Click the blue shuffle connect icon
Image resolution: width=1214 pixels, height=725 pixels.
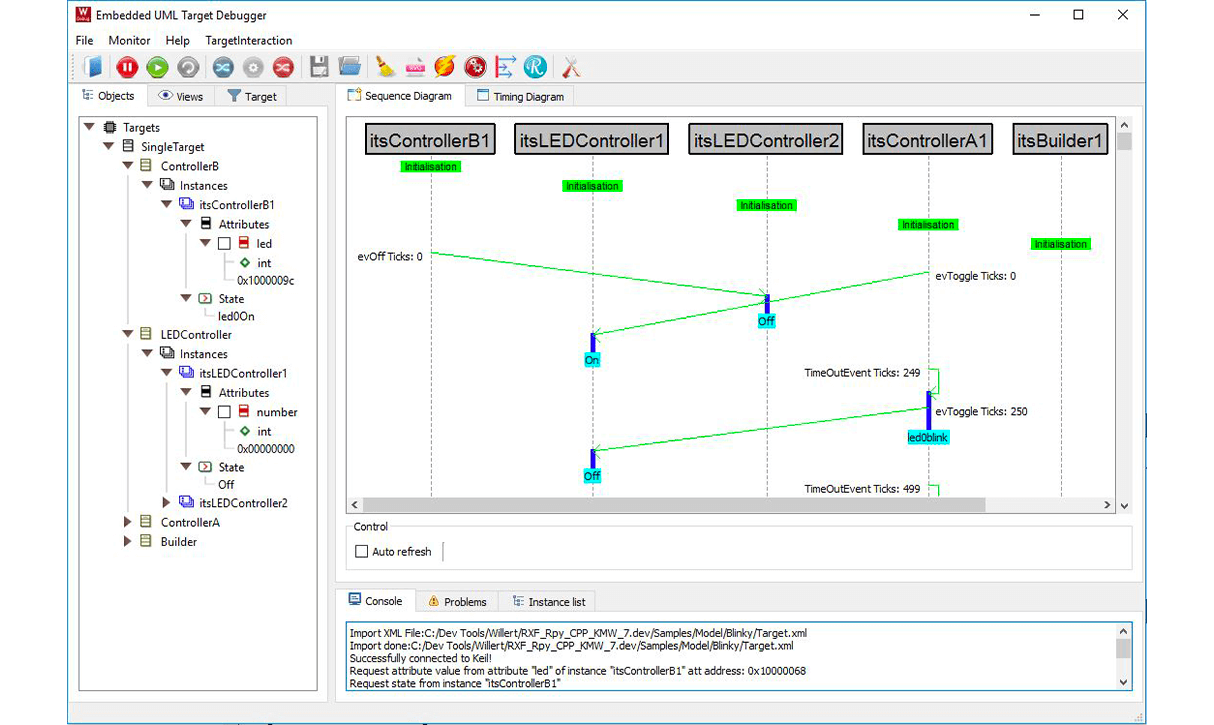click(223, 67)
